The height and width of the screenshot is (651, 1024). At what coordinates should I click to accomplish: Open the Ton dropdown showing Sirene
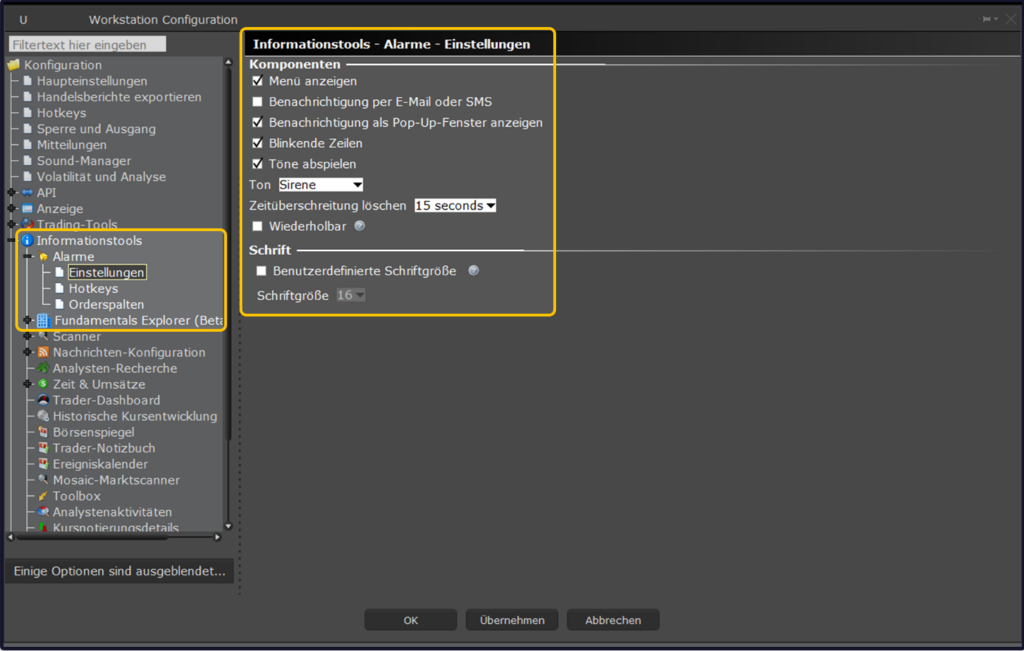tap(321, 185)
